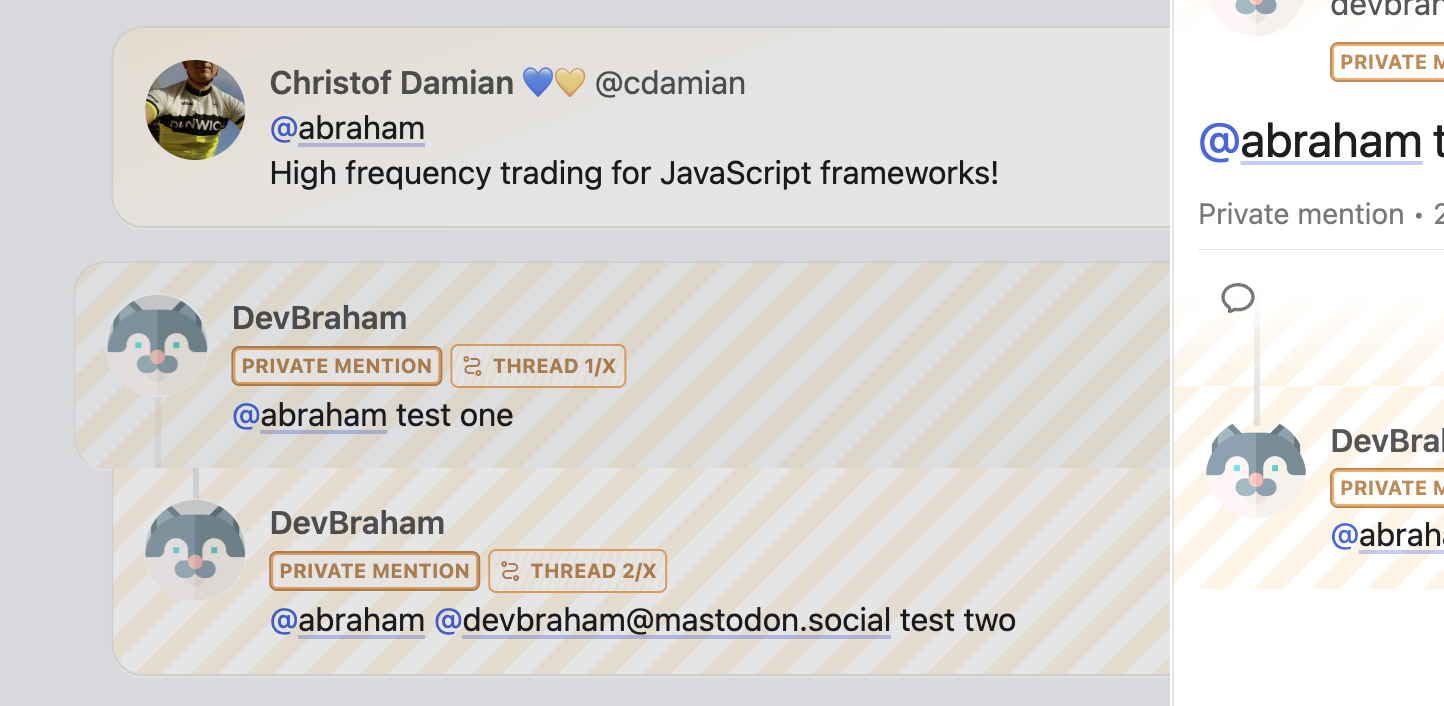Click the thread icon in Thread 2/X badge

point(511,571)
